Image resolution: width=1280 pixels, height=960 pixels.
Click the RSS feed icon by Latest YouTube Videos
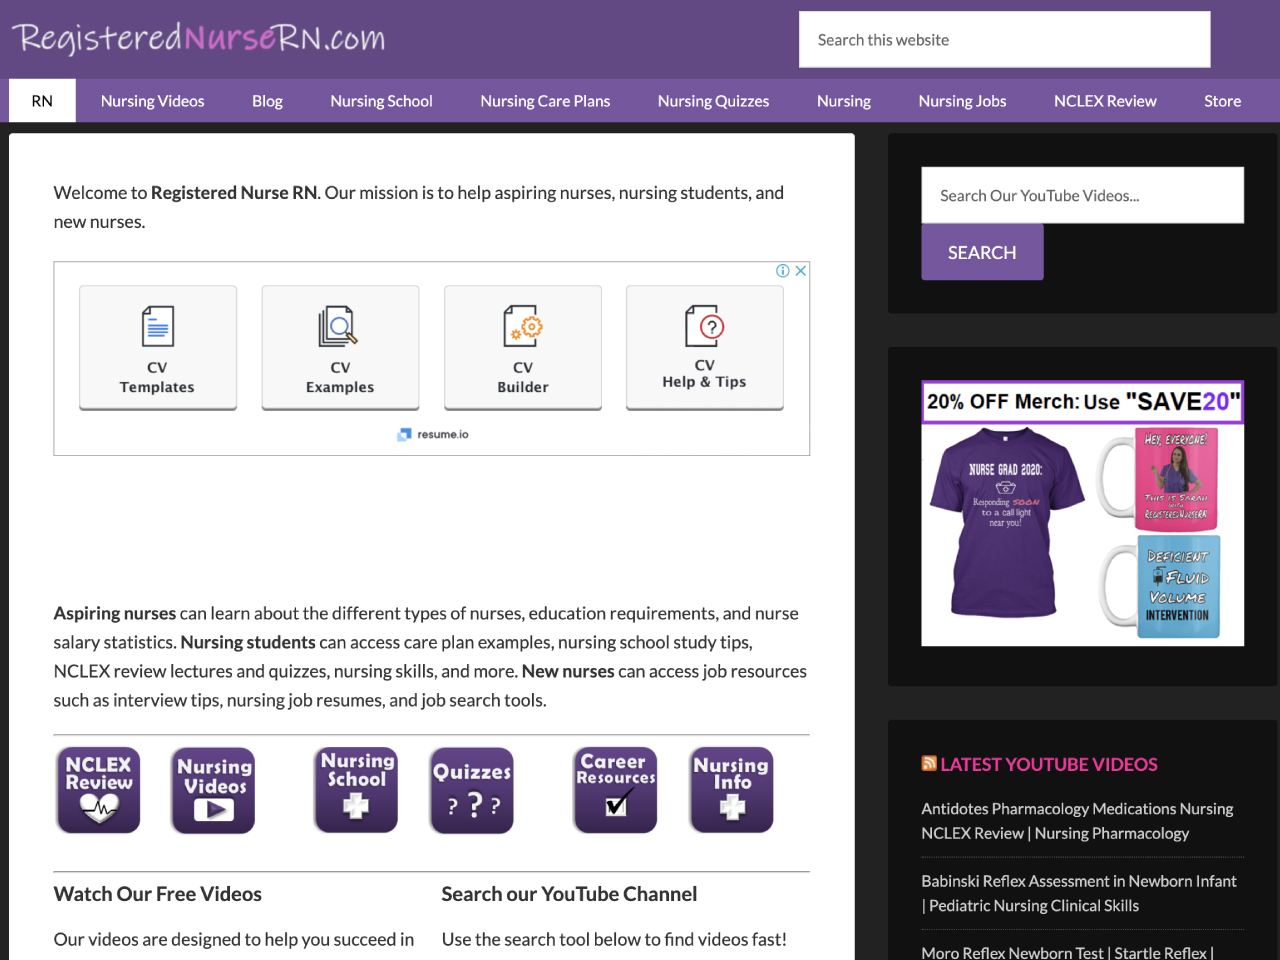[x=929, y=763]
